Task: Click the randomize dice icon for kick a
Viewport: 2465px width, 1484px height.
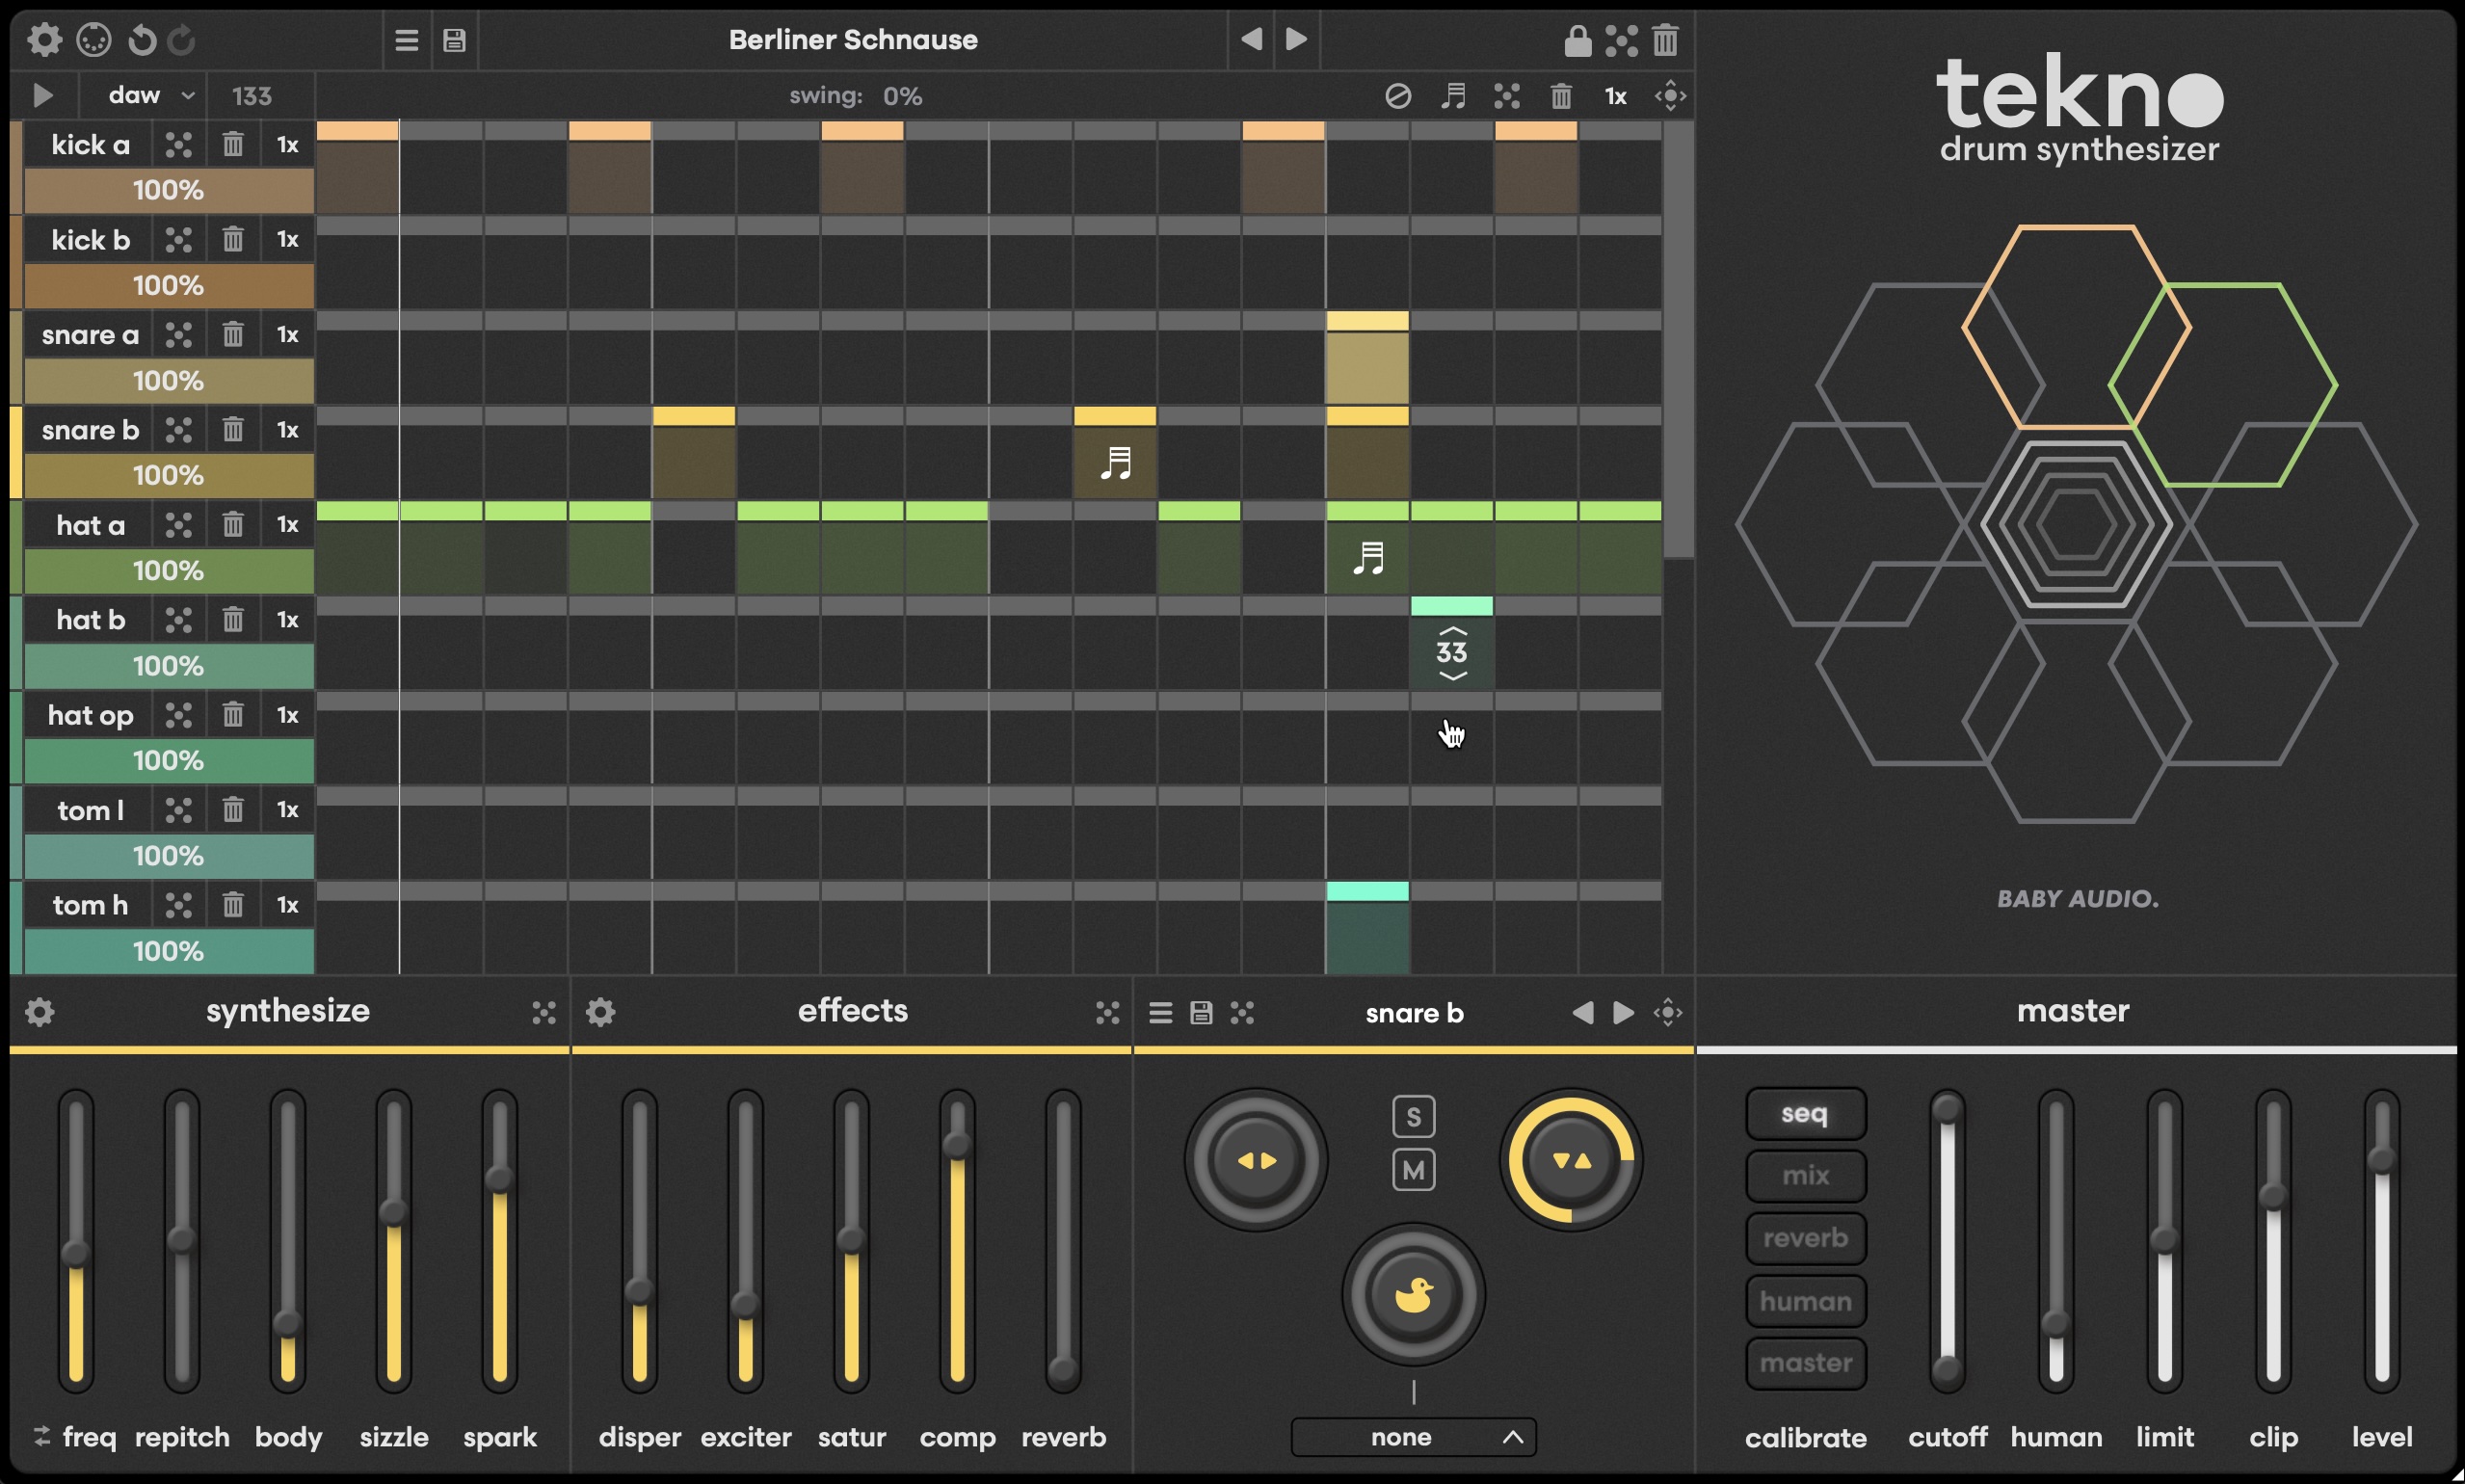Action: [178, 145]
